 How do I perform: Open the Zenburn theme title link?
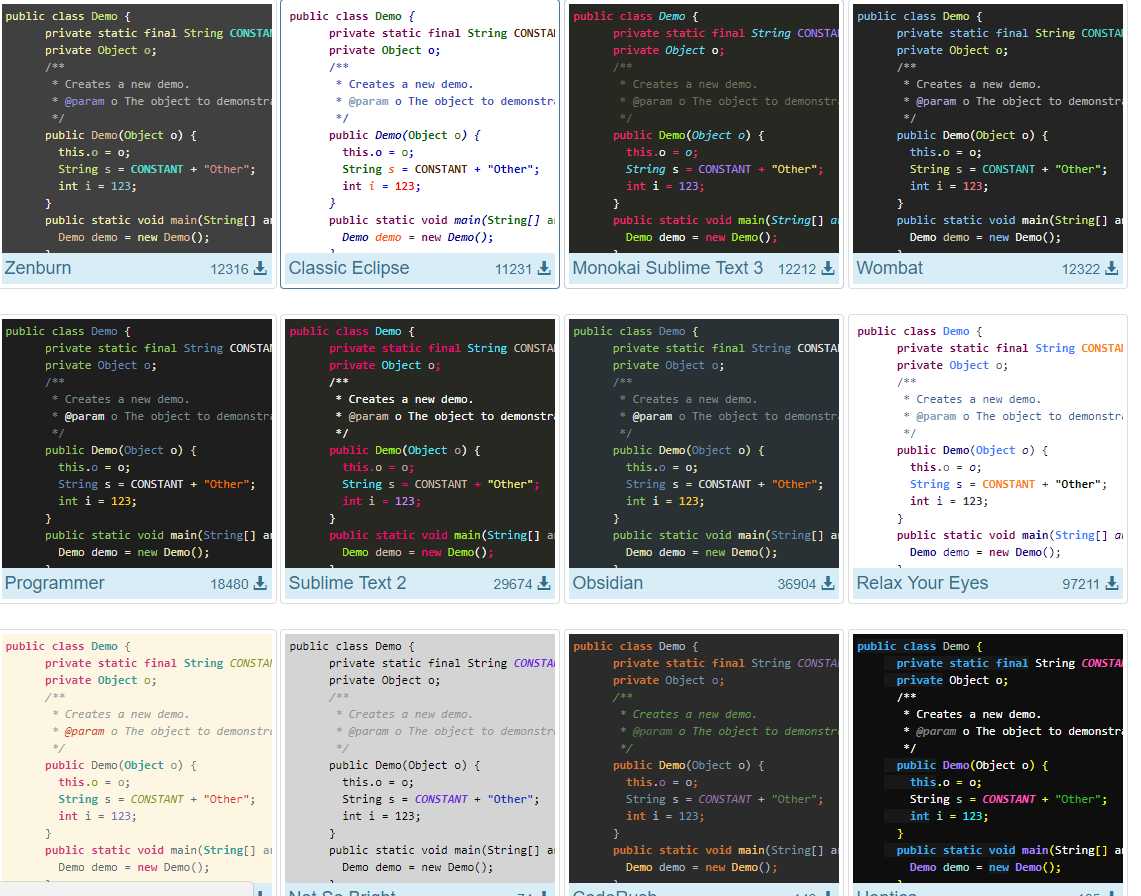[x=38, y=268]
